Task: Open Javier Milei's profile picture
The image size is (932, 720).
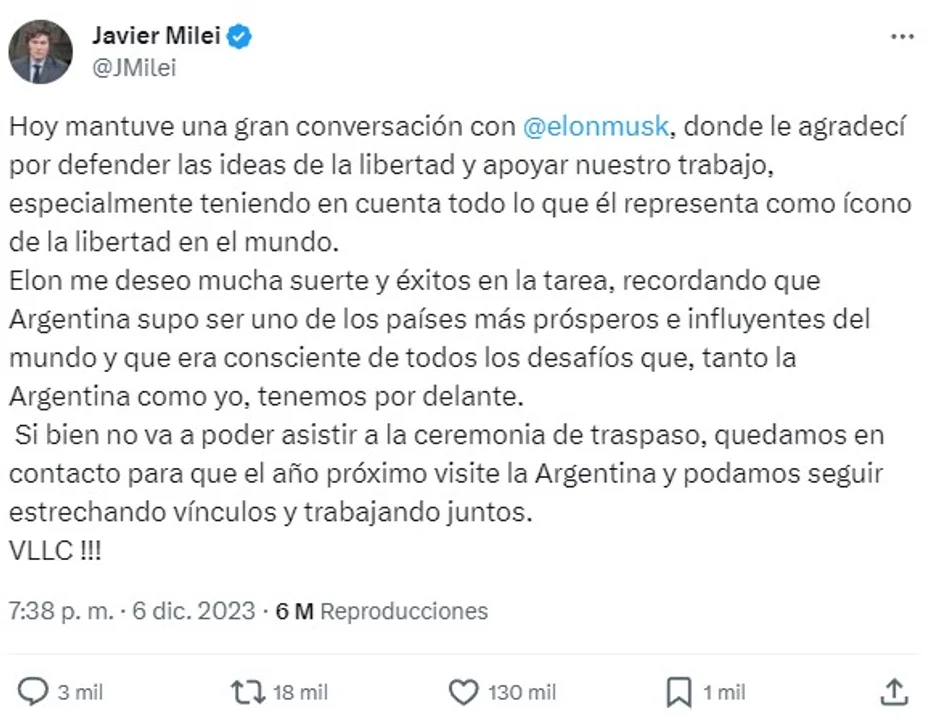Action: [x=40, y=51]
